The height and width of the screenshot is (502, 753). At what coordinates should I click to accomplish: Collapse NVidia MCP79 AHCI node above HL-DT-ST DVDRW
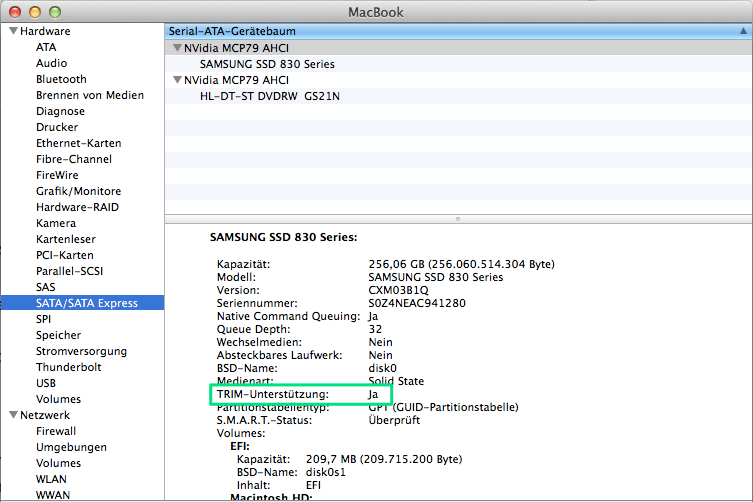(x=177, y=80)
